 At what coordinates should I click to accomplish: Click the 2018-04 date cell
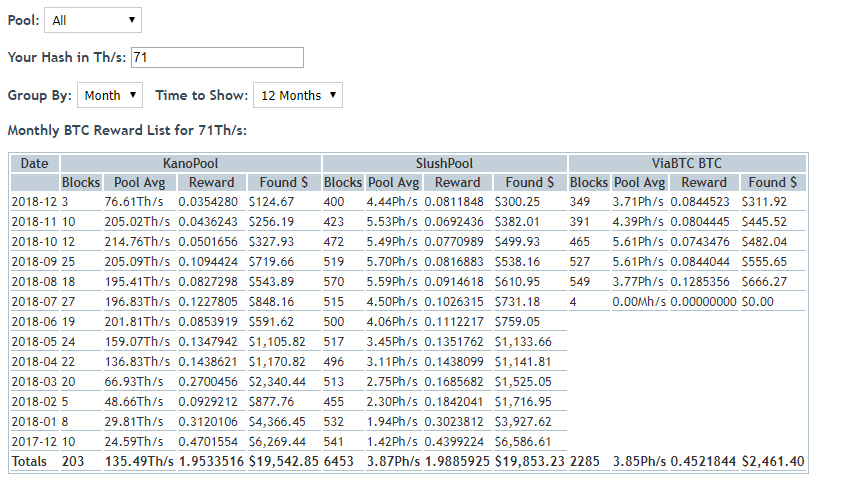tap(34, 362)
